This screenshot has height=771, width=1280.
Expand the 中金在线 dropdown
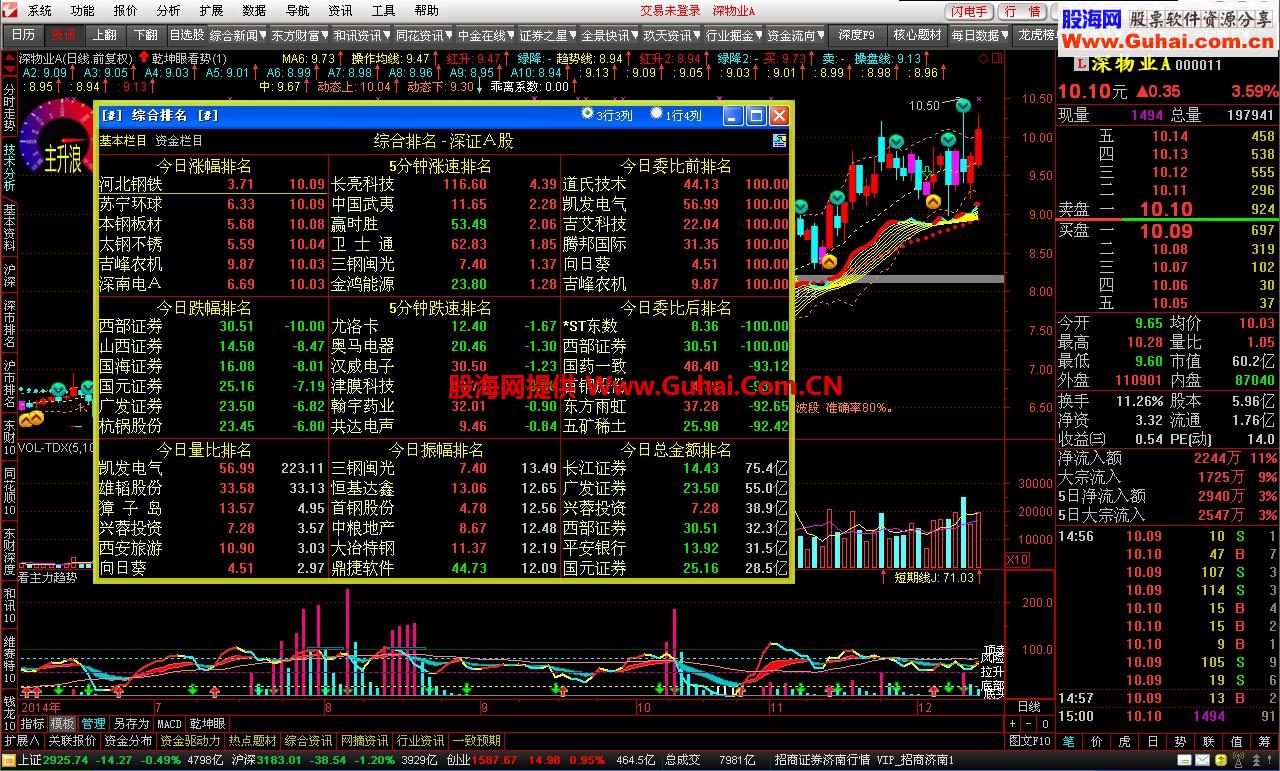(486, 34)
